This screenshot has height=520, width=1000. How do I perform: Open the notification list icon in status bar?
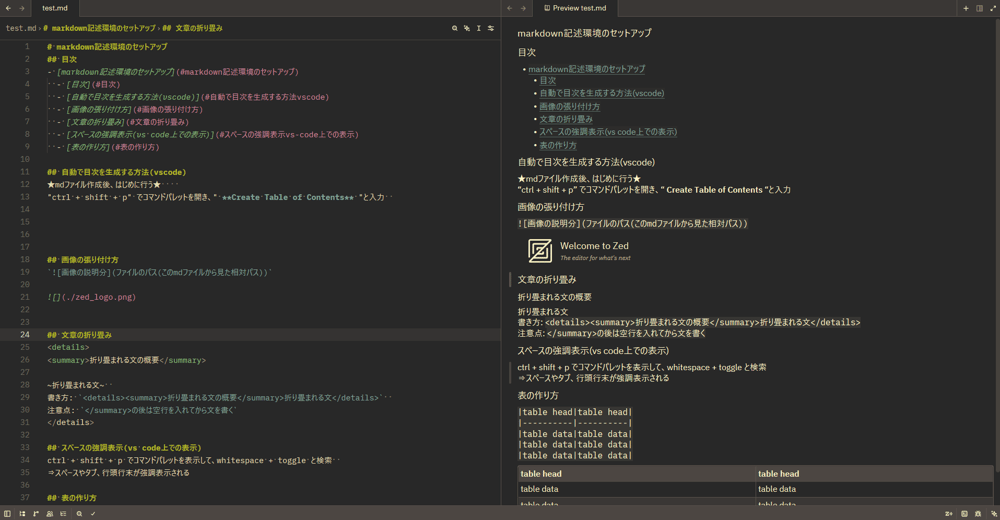(x=63, y=513)
